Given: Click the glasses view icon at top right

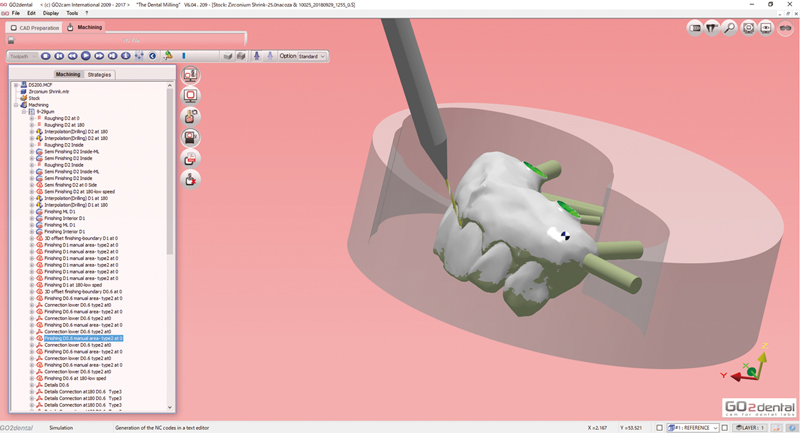Looking at the screenshot, I should click(785, 29).
